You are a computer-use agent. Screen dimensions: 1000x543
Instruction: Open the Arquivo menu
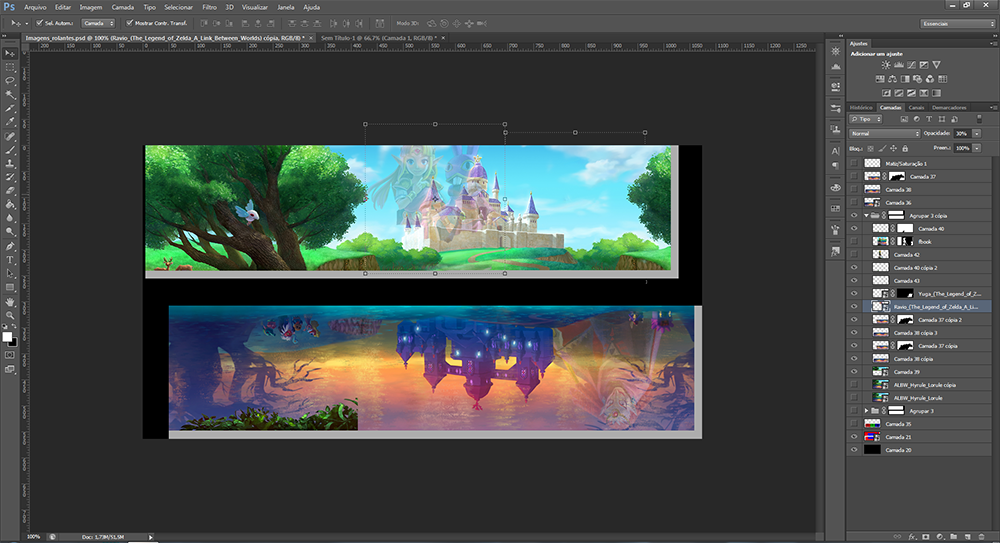(35, 8)
